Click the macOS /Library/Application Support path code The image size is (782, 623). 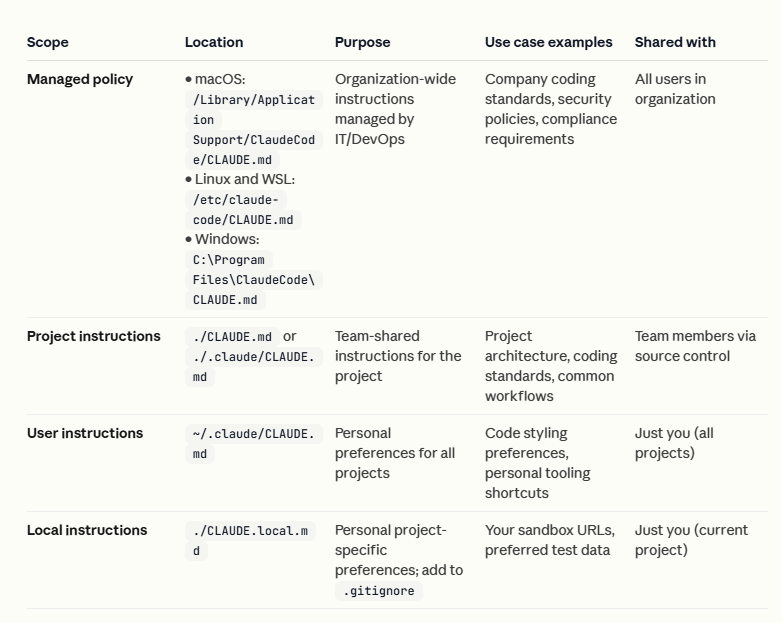(254, 130)
